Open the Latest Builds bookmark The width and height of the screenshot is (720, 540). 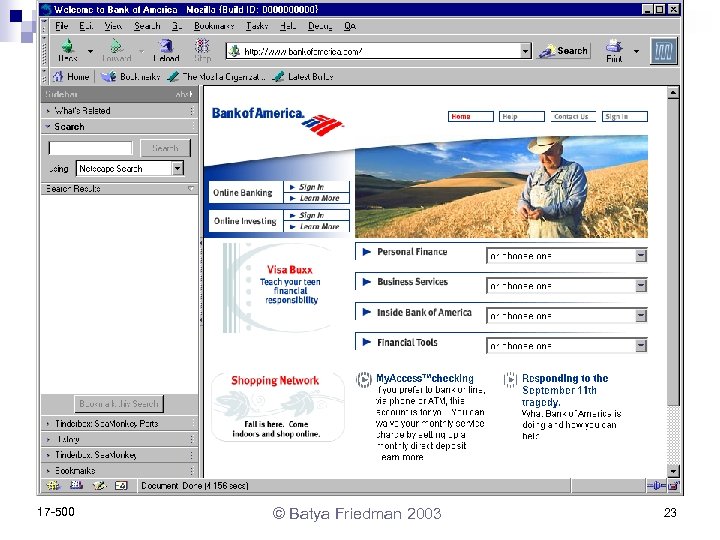click(x=303, y=77)
